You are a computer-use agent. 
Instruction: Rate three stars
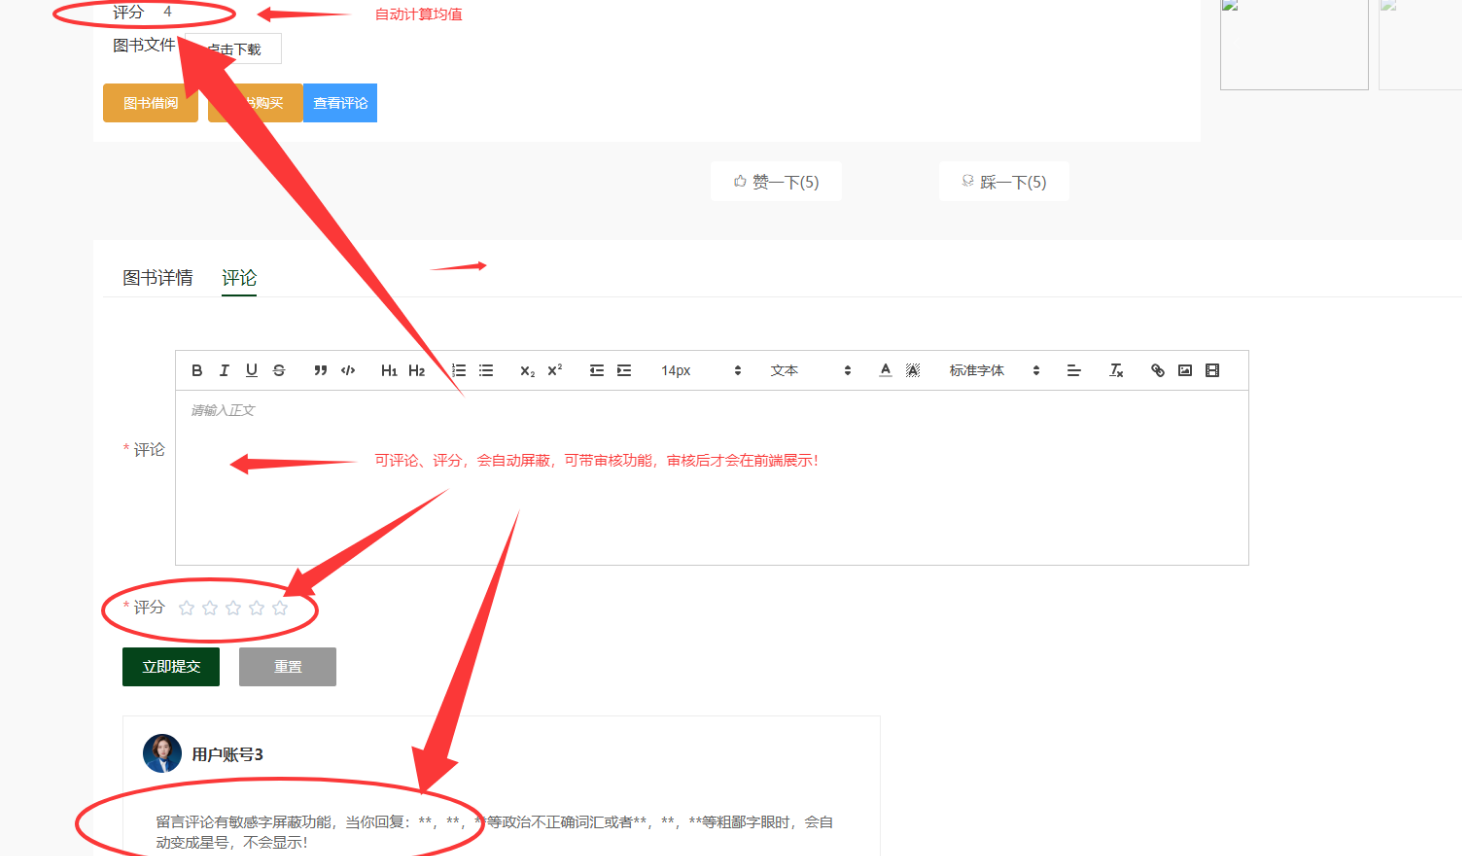pos(233,608)
